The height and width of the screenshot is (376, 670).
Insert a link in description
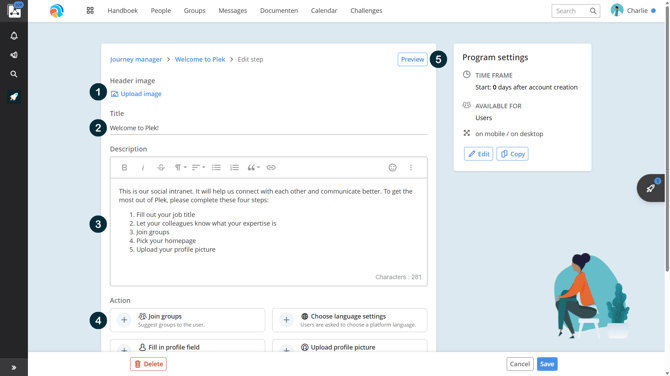[271, 167]
